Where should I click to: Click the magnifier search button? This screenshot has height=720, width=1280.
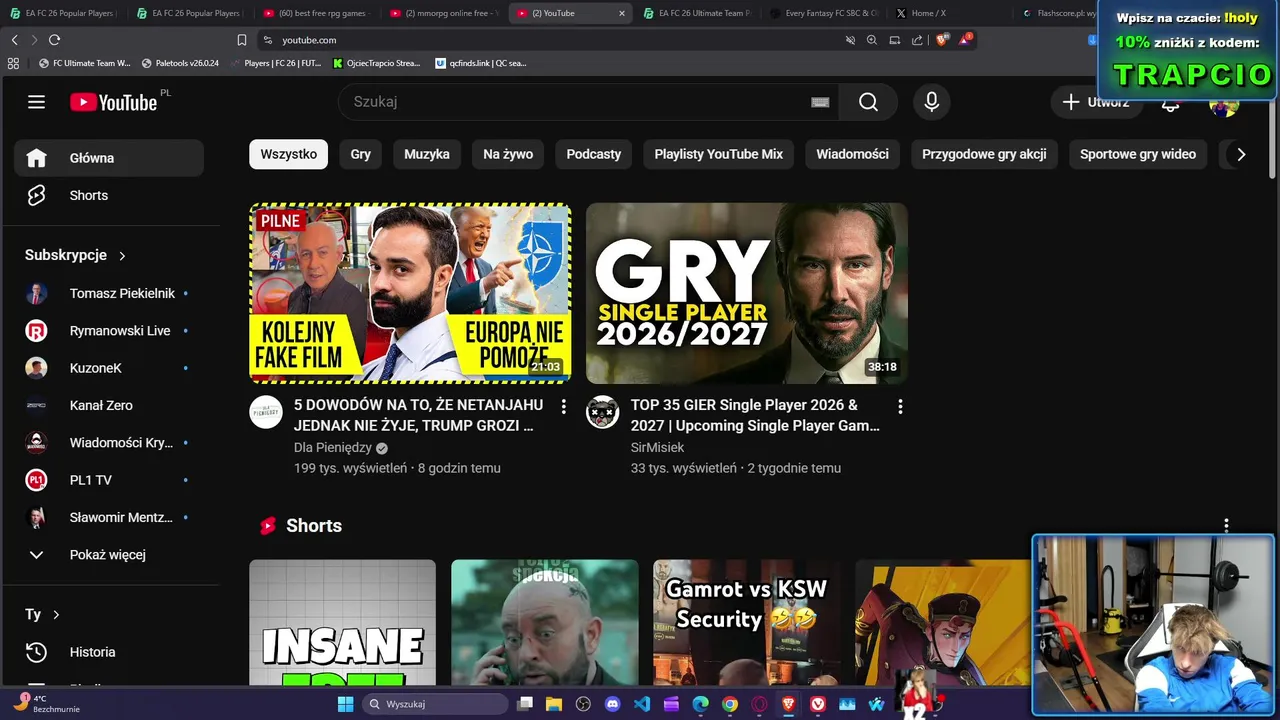click(868, 102)
